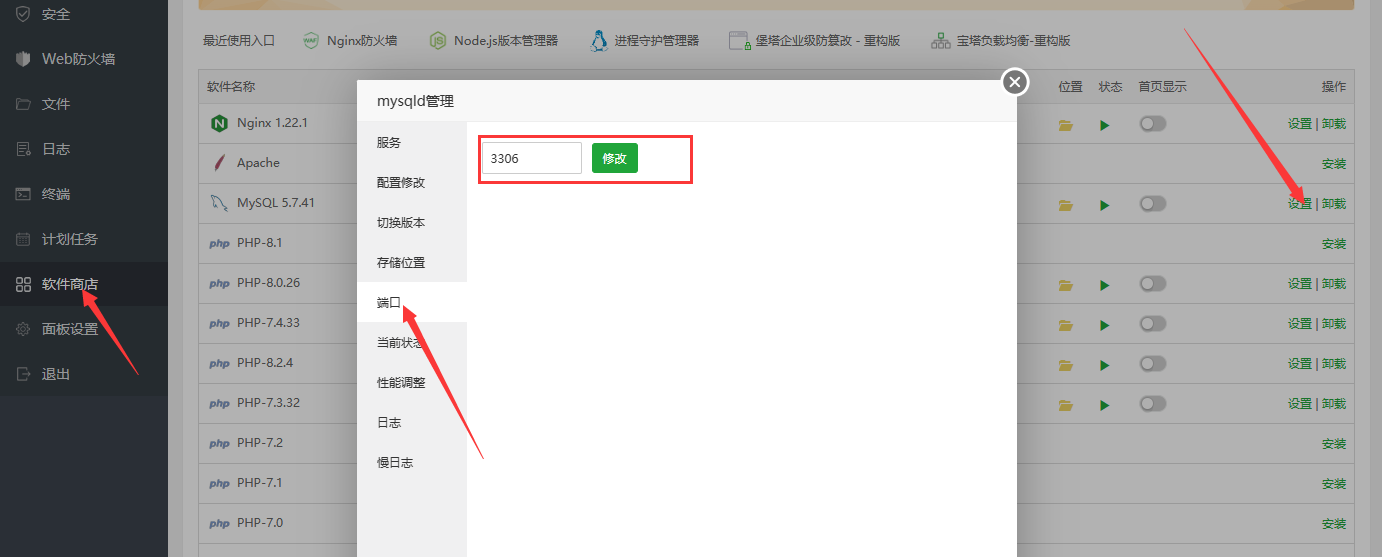This screenshot has height=557, width=1382.
Task: Toggle homepage display for PHP-7.3.32
Action: 1153,403
